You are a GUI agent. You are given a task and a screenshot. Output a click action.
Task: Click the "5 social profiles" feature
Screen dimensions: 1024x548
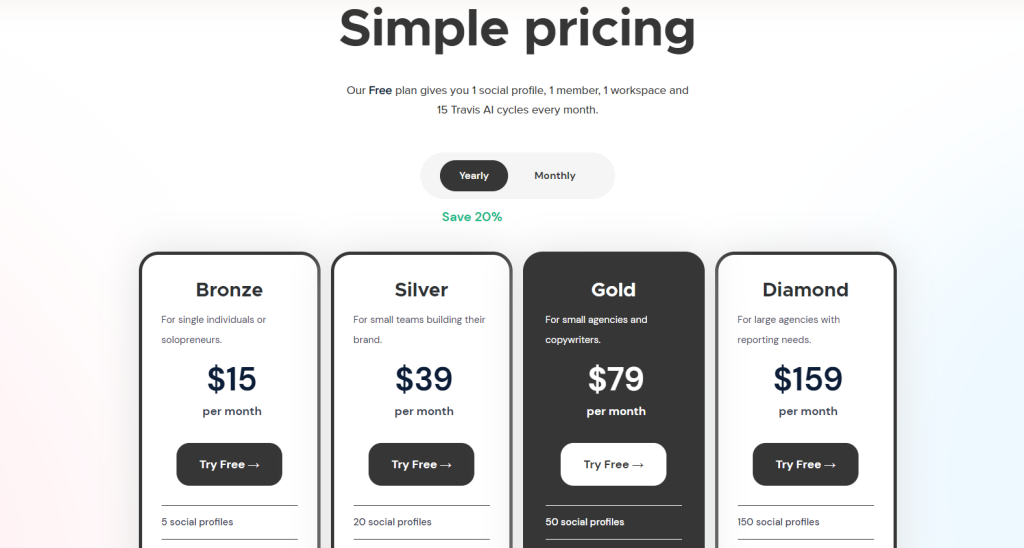pos(197,522)
